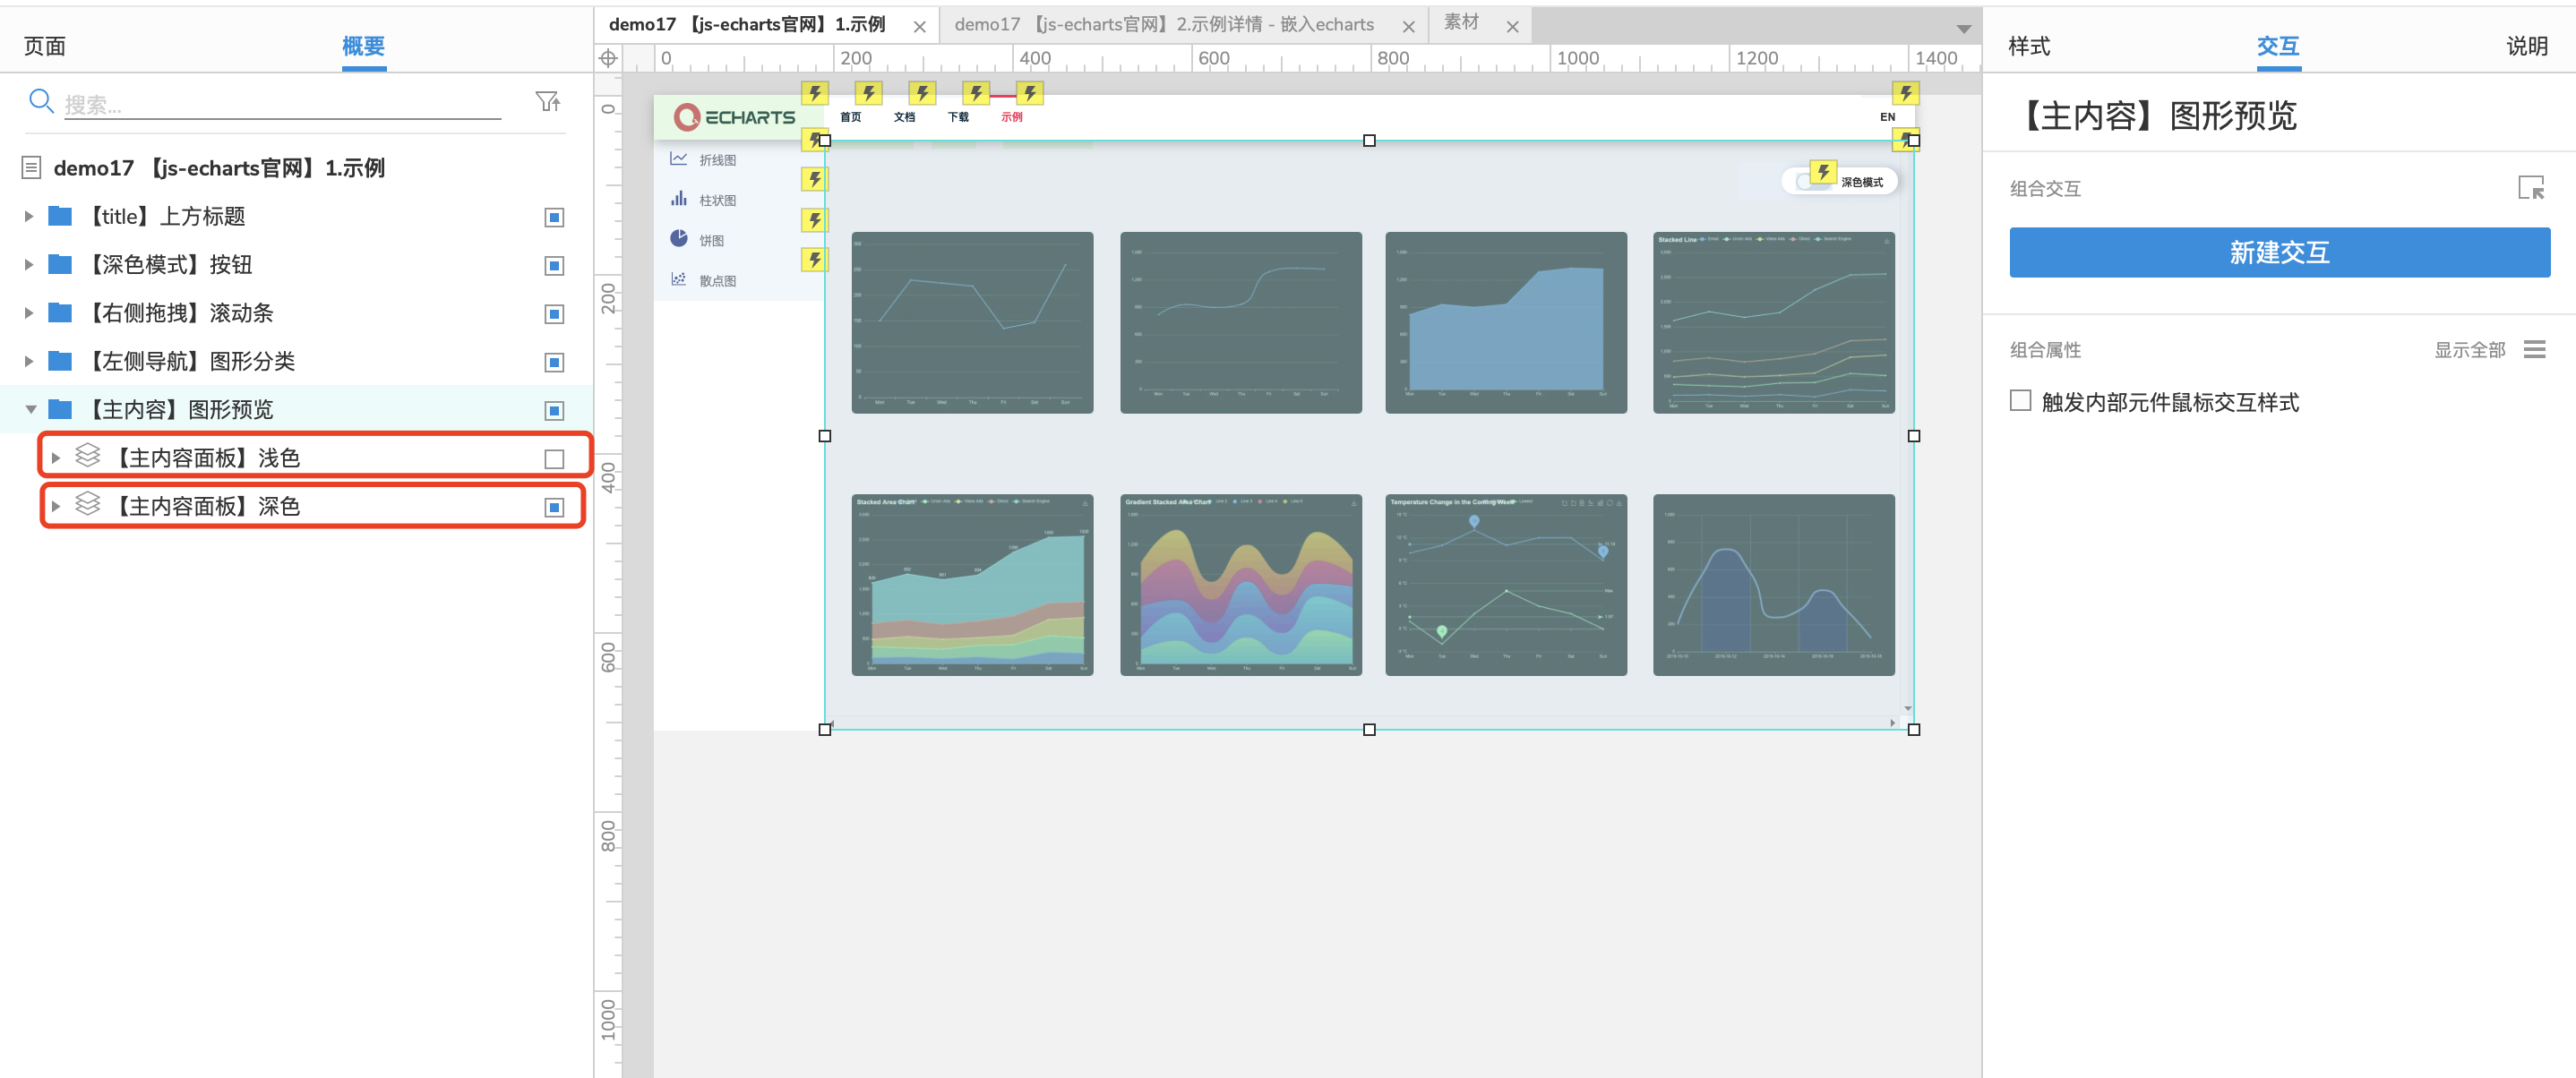
Task: Click lightning interaction badge above 示例
Action: tap(1029, 94)
